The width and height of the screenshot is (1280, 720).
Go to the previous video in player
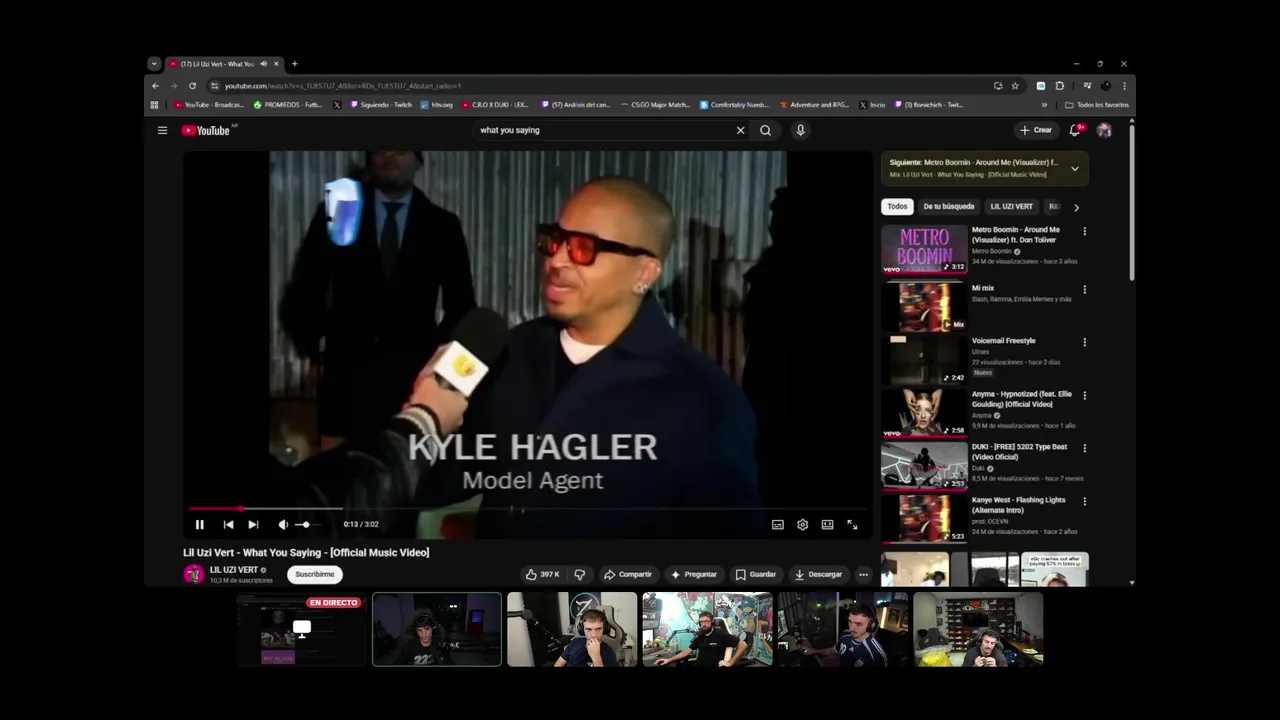[228, 524]
